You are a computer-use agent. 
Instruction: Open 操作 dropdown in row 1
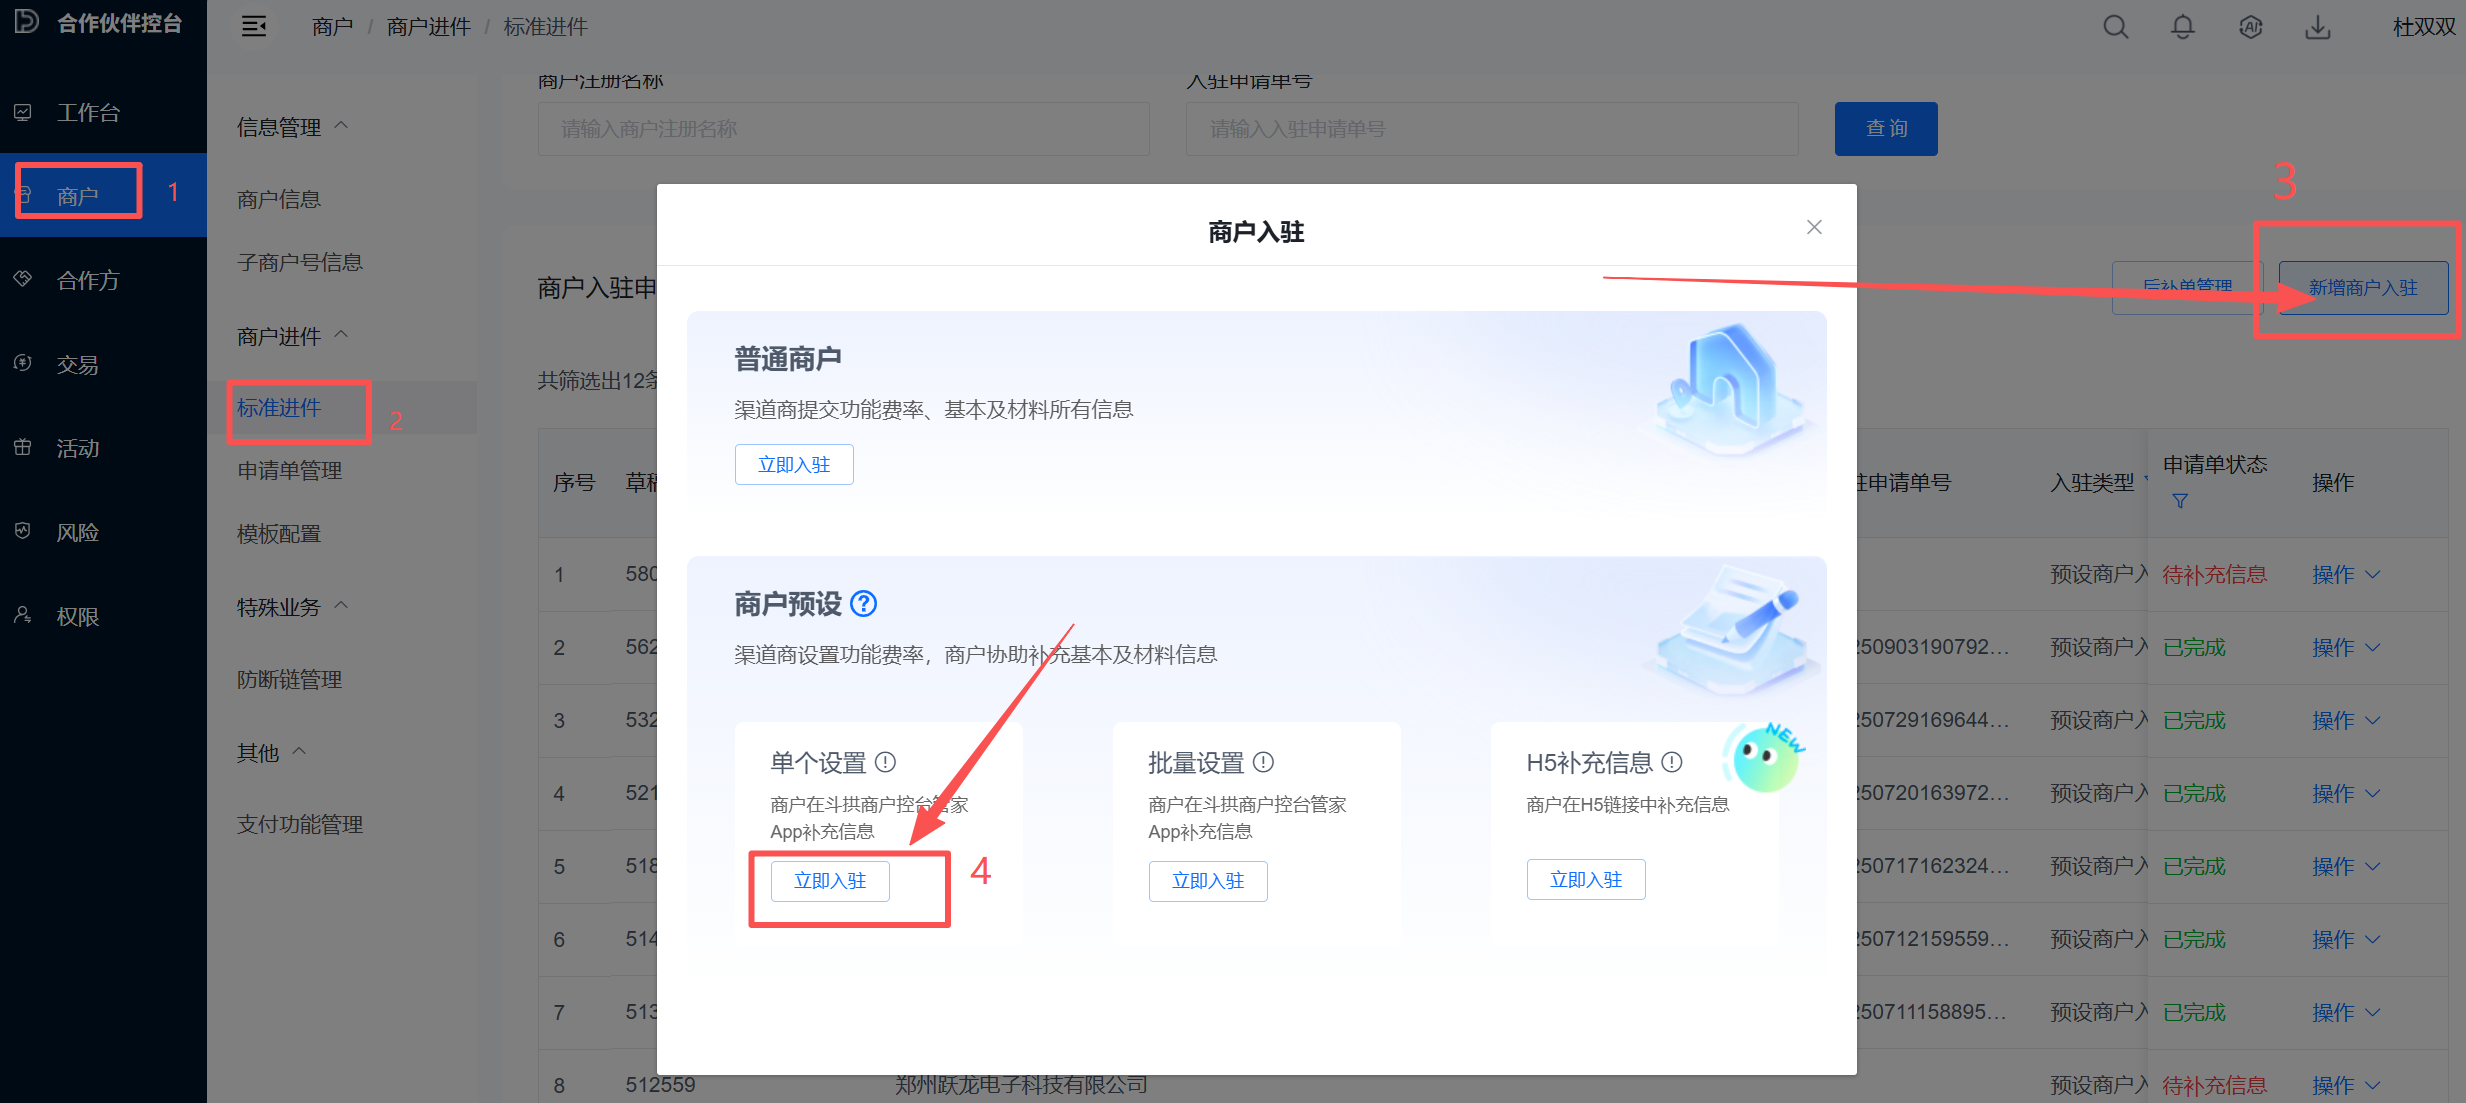(x=2346, y=575)
